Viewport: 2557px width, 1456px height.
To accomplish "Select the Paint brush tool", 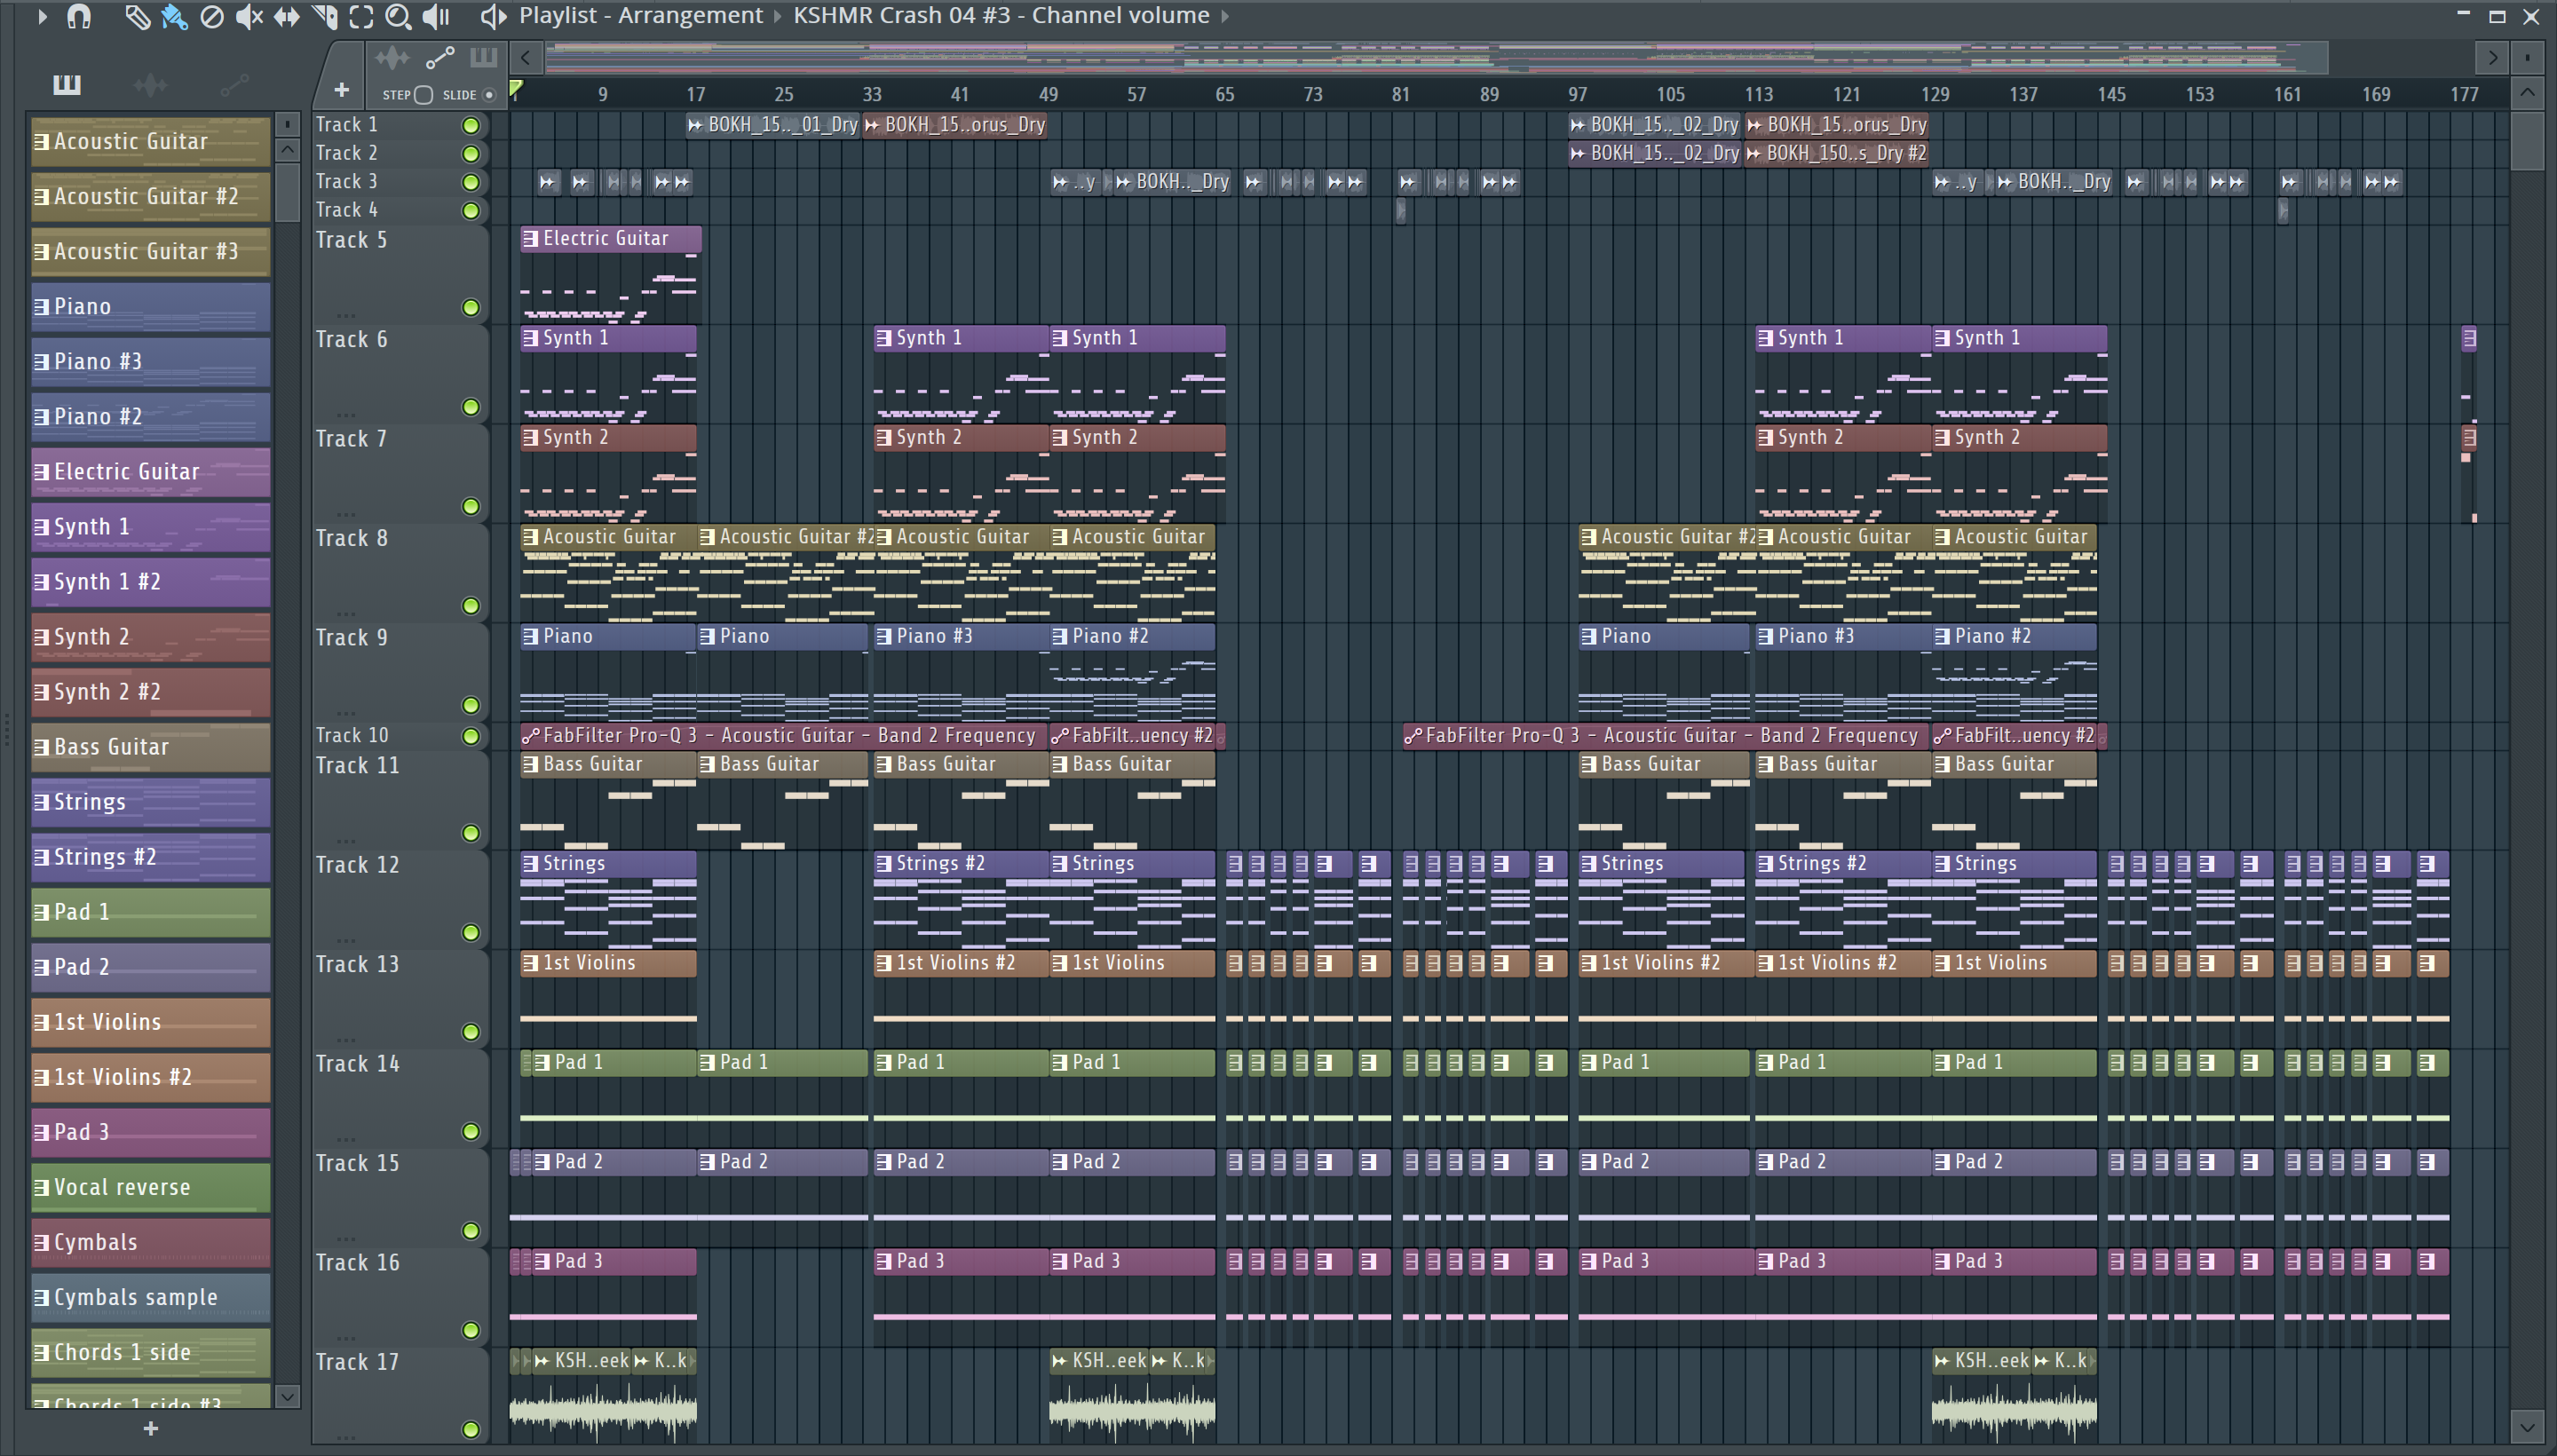I will [x=174, y=16].
